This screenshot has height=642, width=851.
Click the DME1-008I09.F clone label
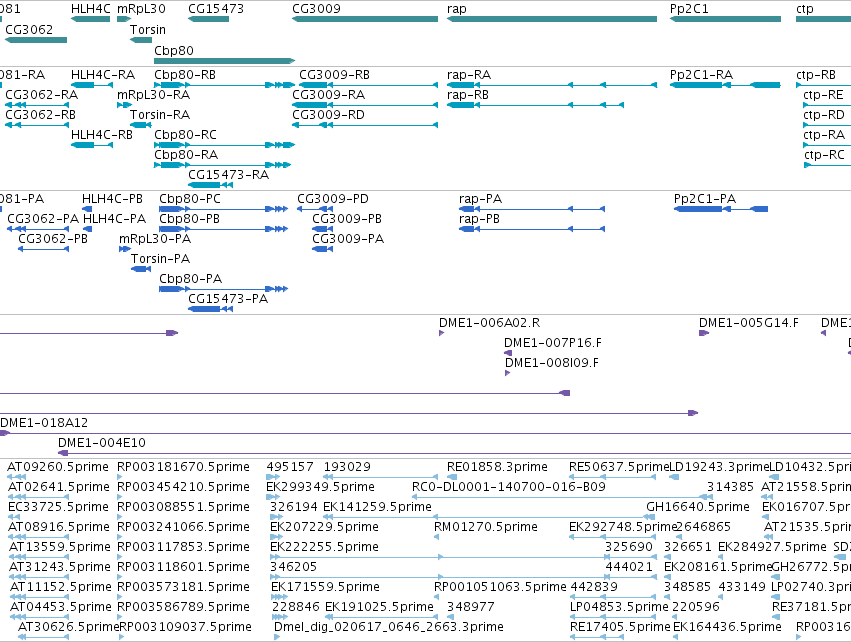pyautogui.click(x=552, y=363)
